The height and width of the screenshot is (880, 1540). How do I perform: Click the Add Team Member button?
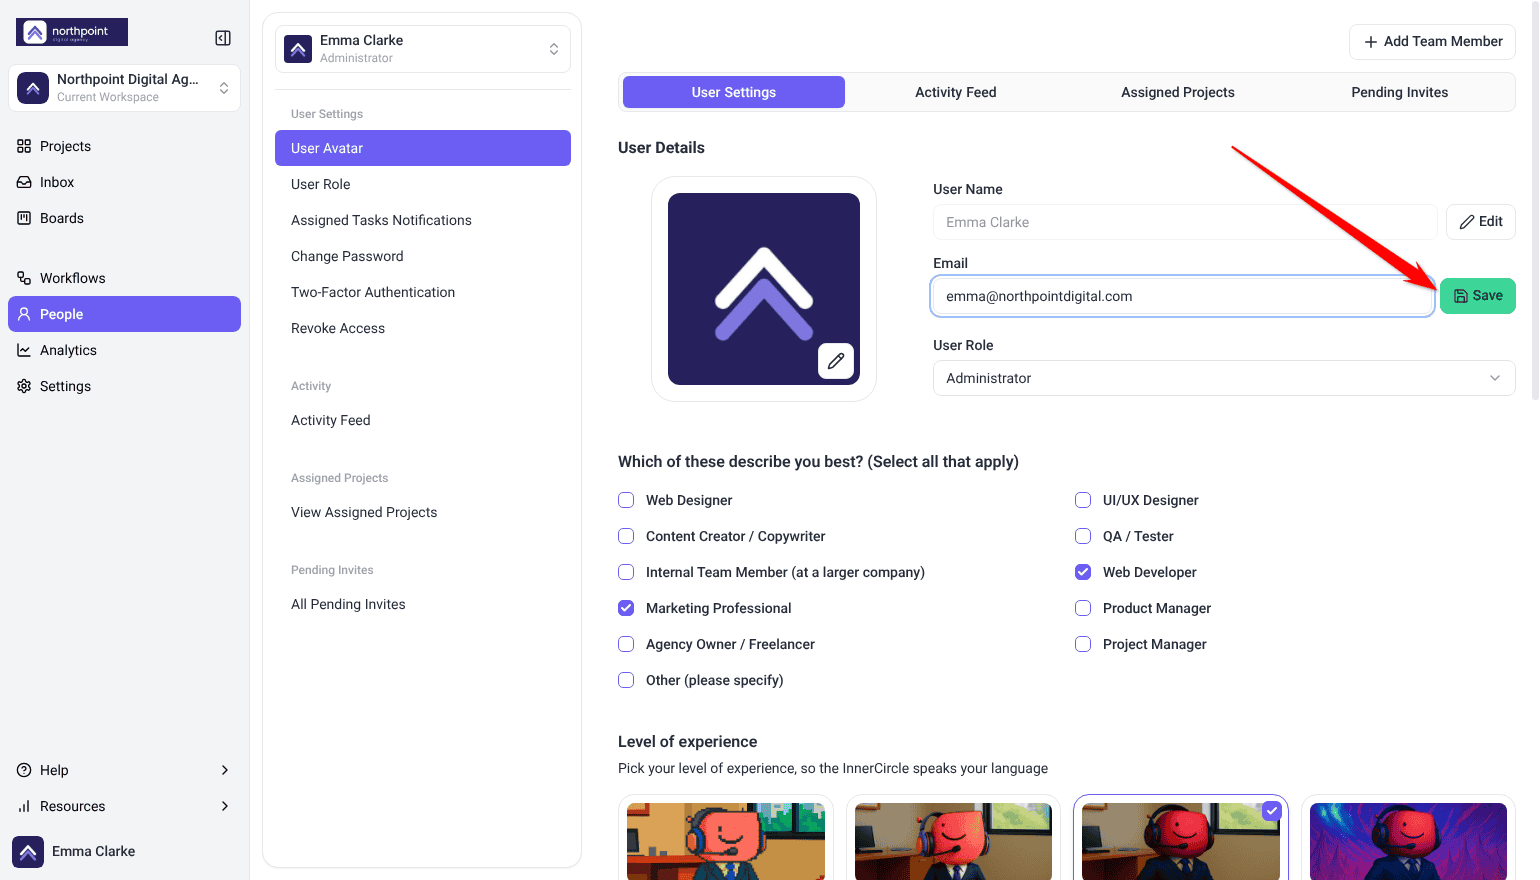coord(1433,42)
